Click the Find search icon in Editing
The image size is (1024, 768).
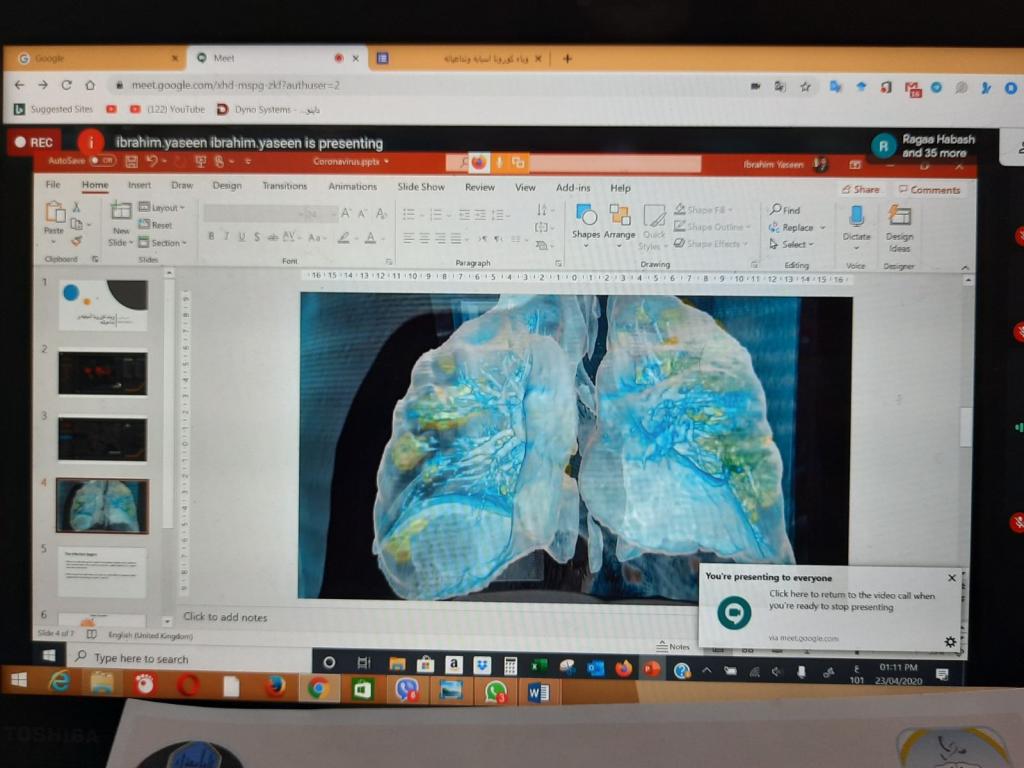coord(776,210)
